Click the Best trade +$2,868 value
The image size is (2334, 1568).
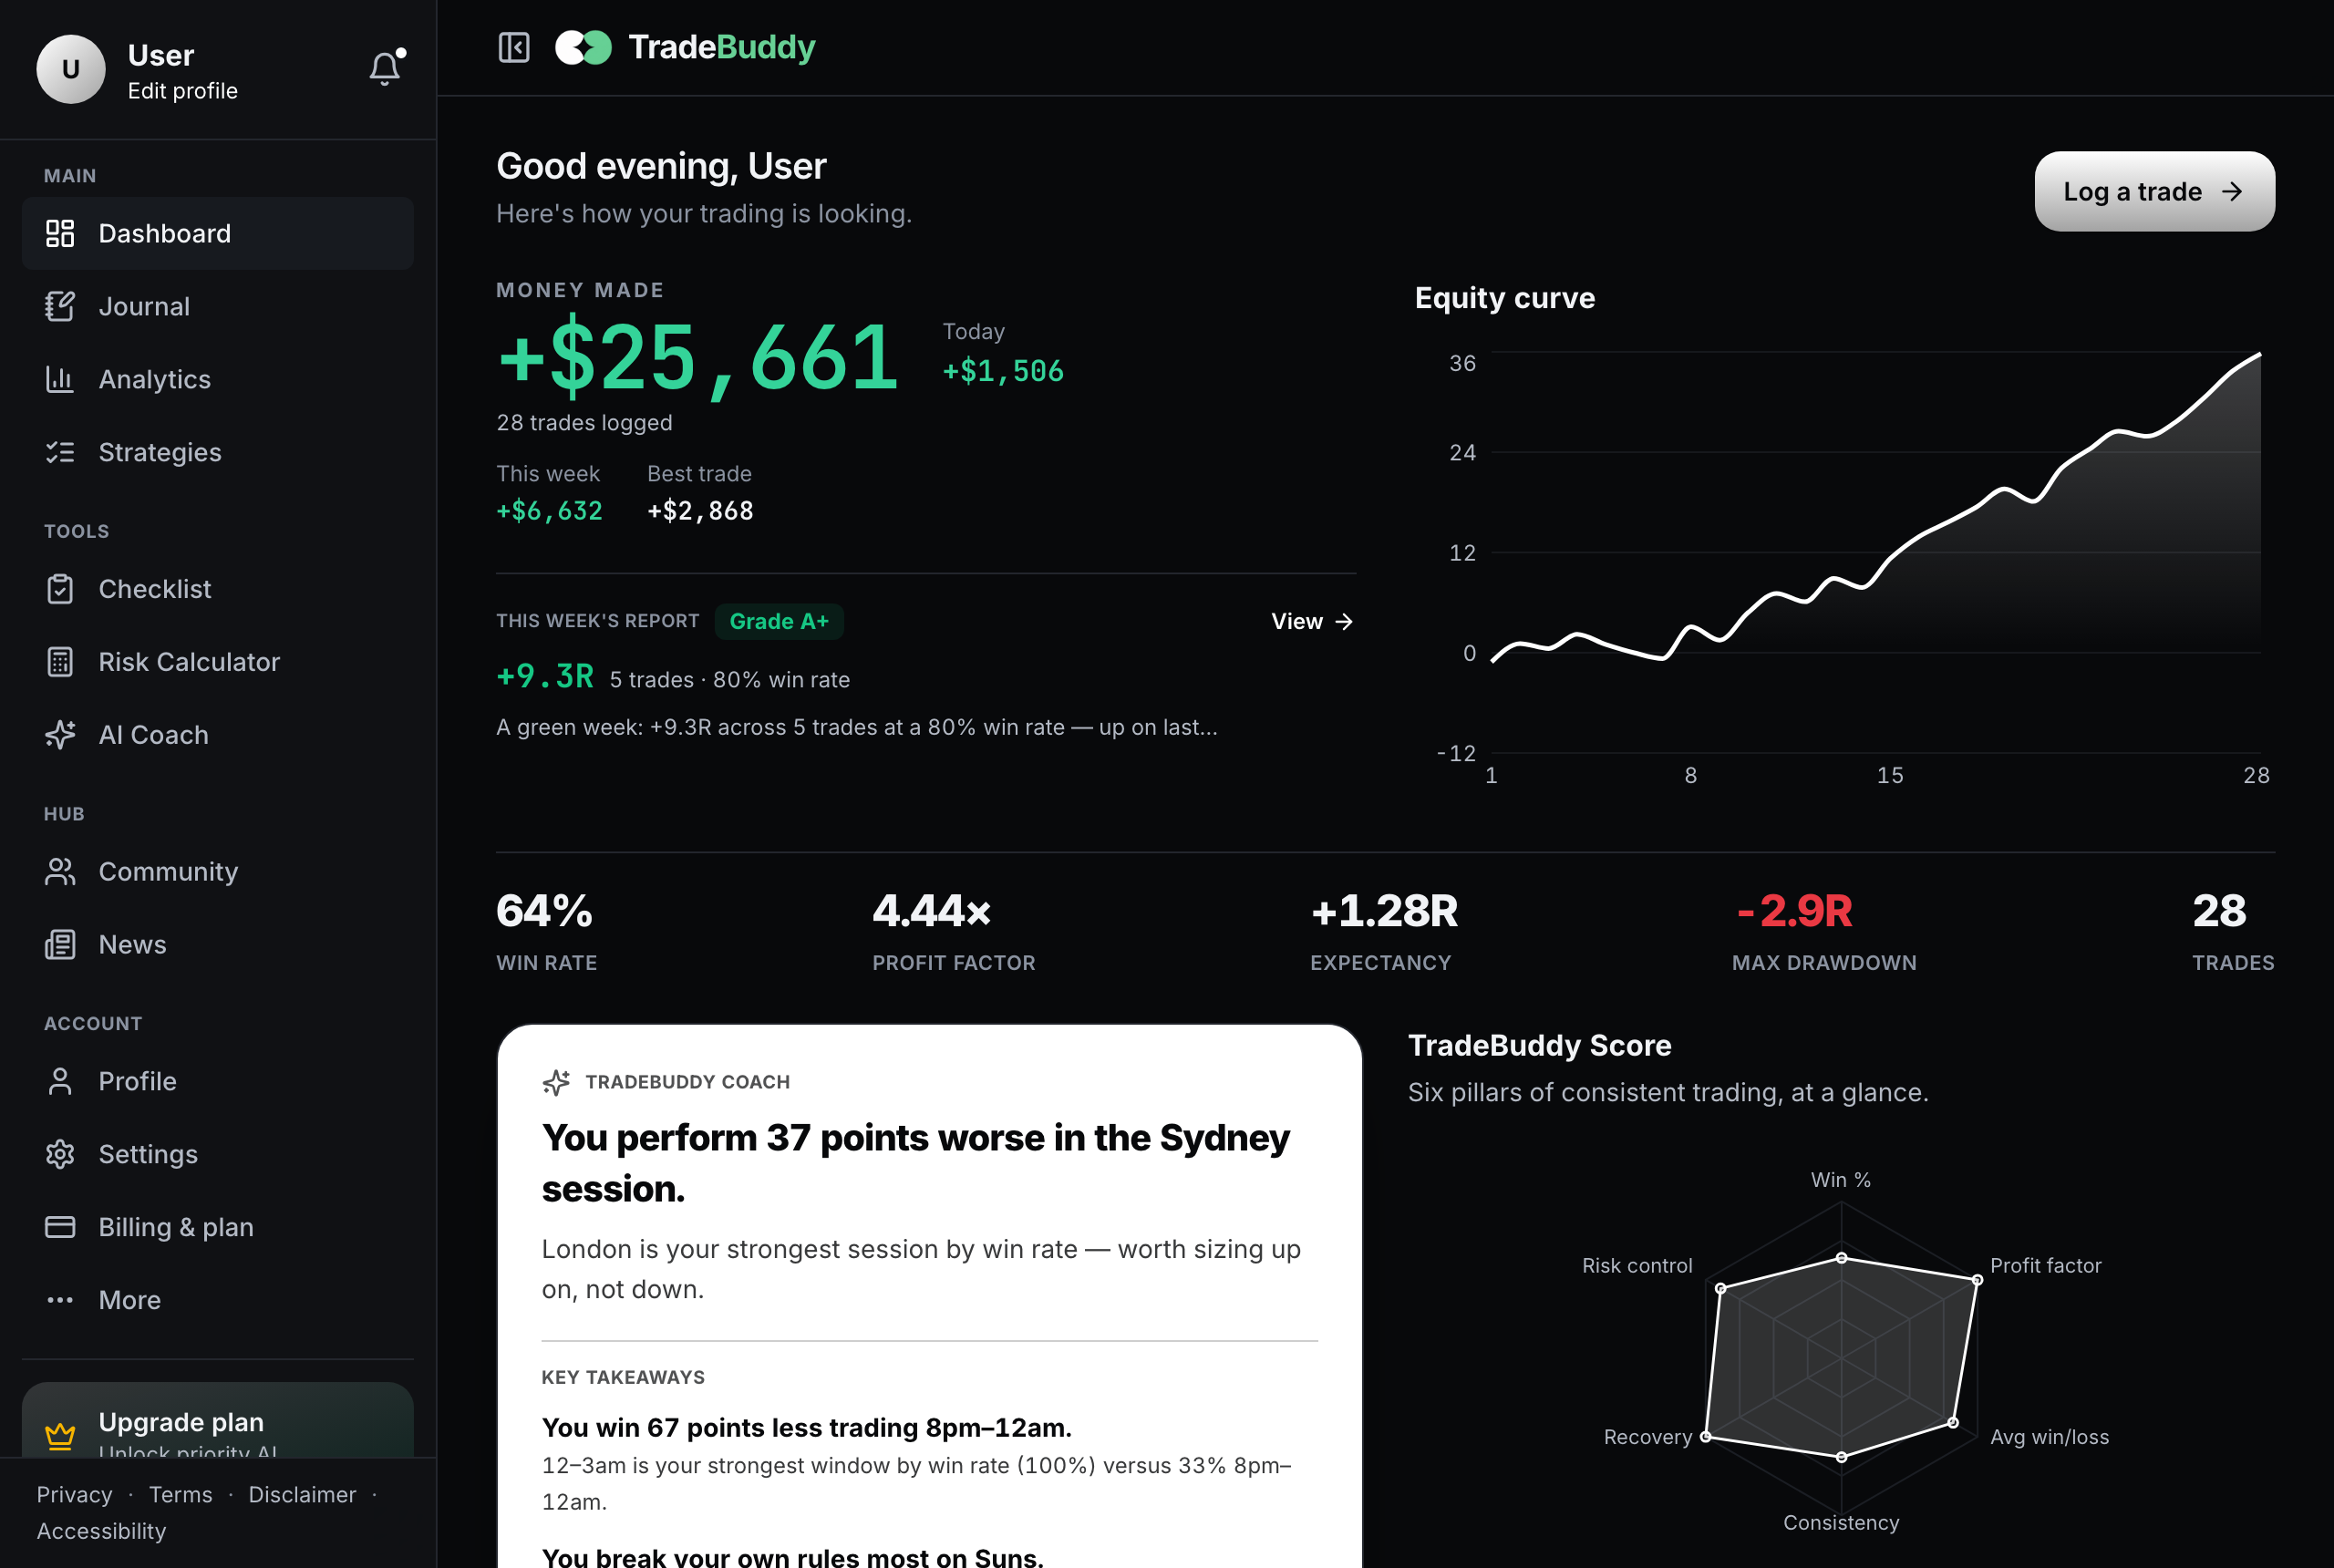coord(700,511)
